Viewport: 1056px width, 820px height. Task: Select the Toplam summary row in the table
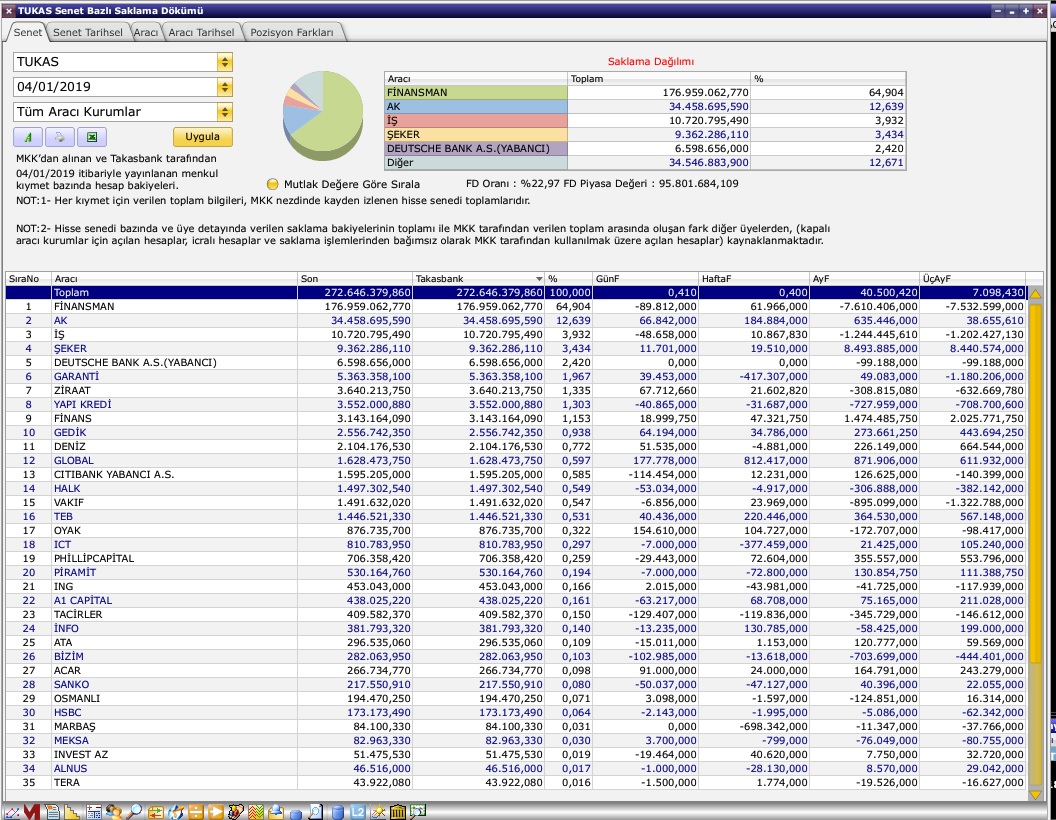pos(515,293)
